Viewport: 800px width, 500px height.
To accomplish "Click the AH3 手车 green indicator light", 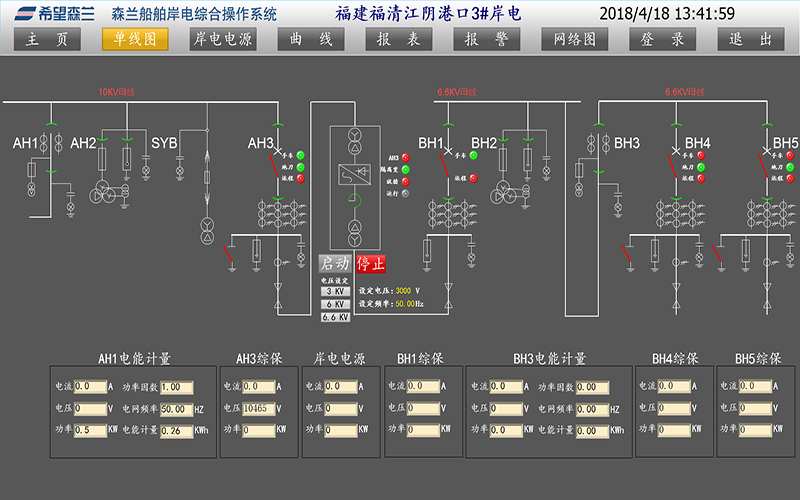I will pos(301,156).
